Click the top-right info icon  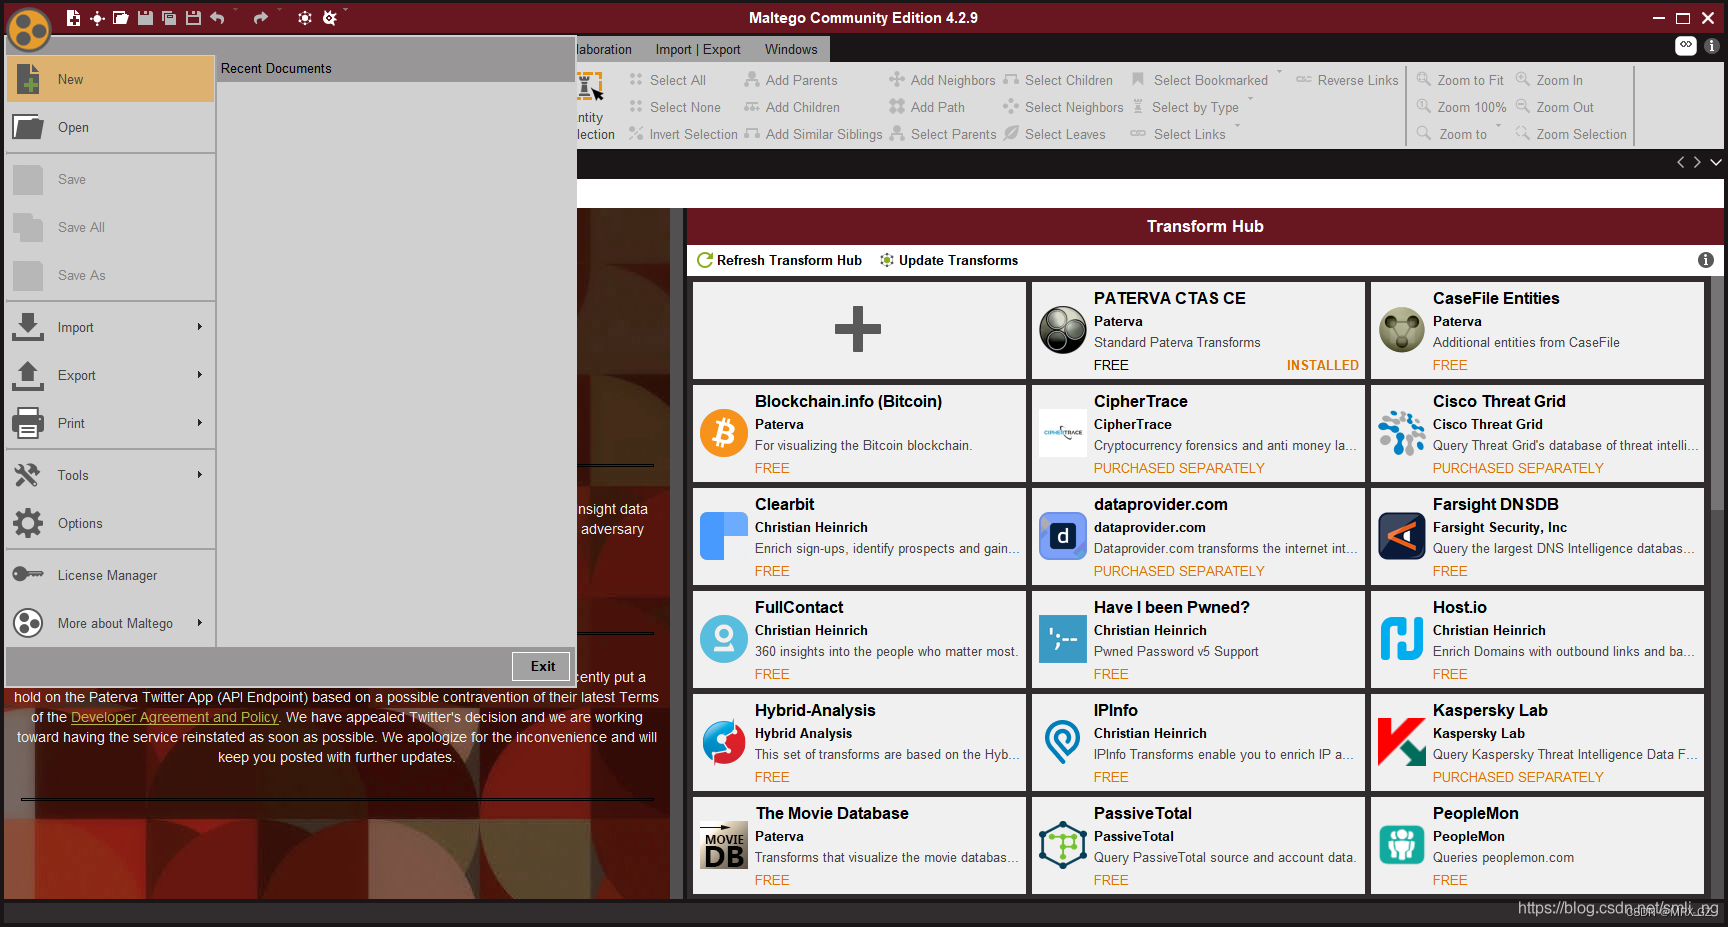(x=1712, y=46)
